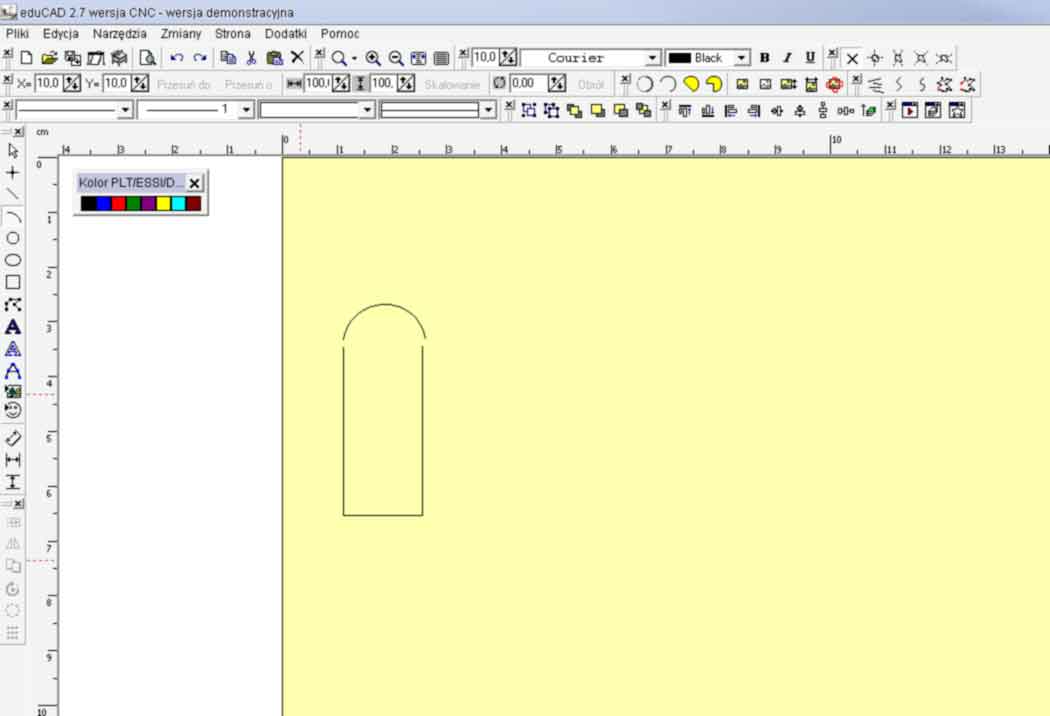The height and width of the screenshot is (716, 1050).
Task: Expand the third empty style dropdown
Action: pos(367,110)
